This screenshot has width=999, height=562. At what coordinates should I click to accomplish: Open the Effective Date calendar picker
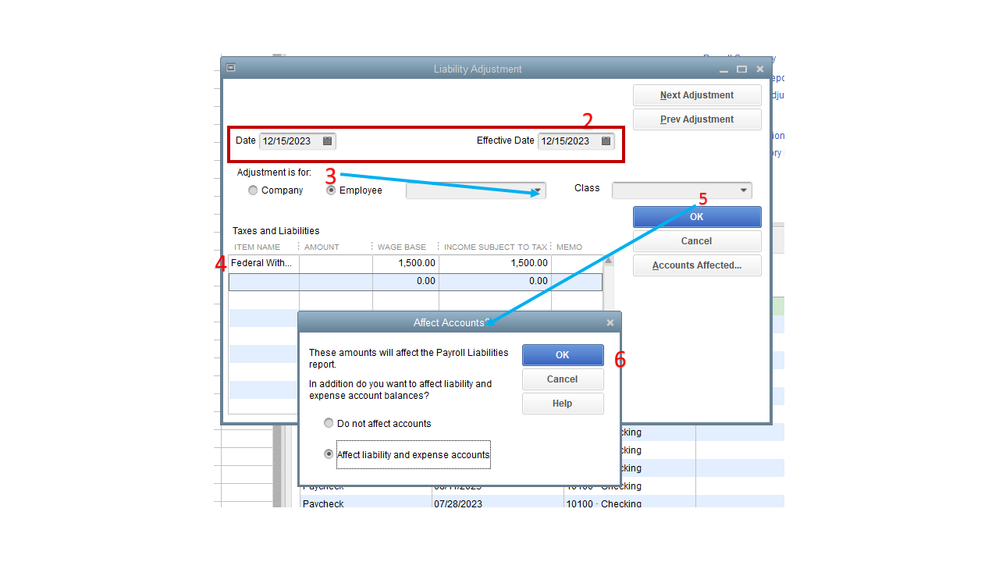606,141
